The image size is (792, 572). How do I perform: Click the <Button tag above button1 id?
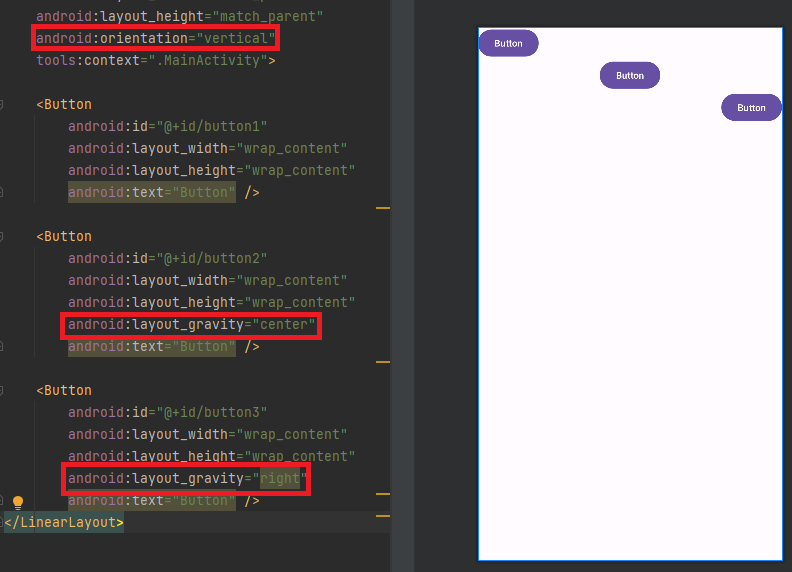[64, 105]
